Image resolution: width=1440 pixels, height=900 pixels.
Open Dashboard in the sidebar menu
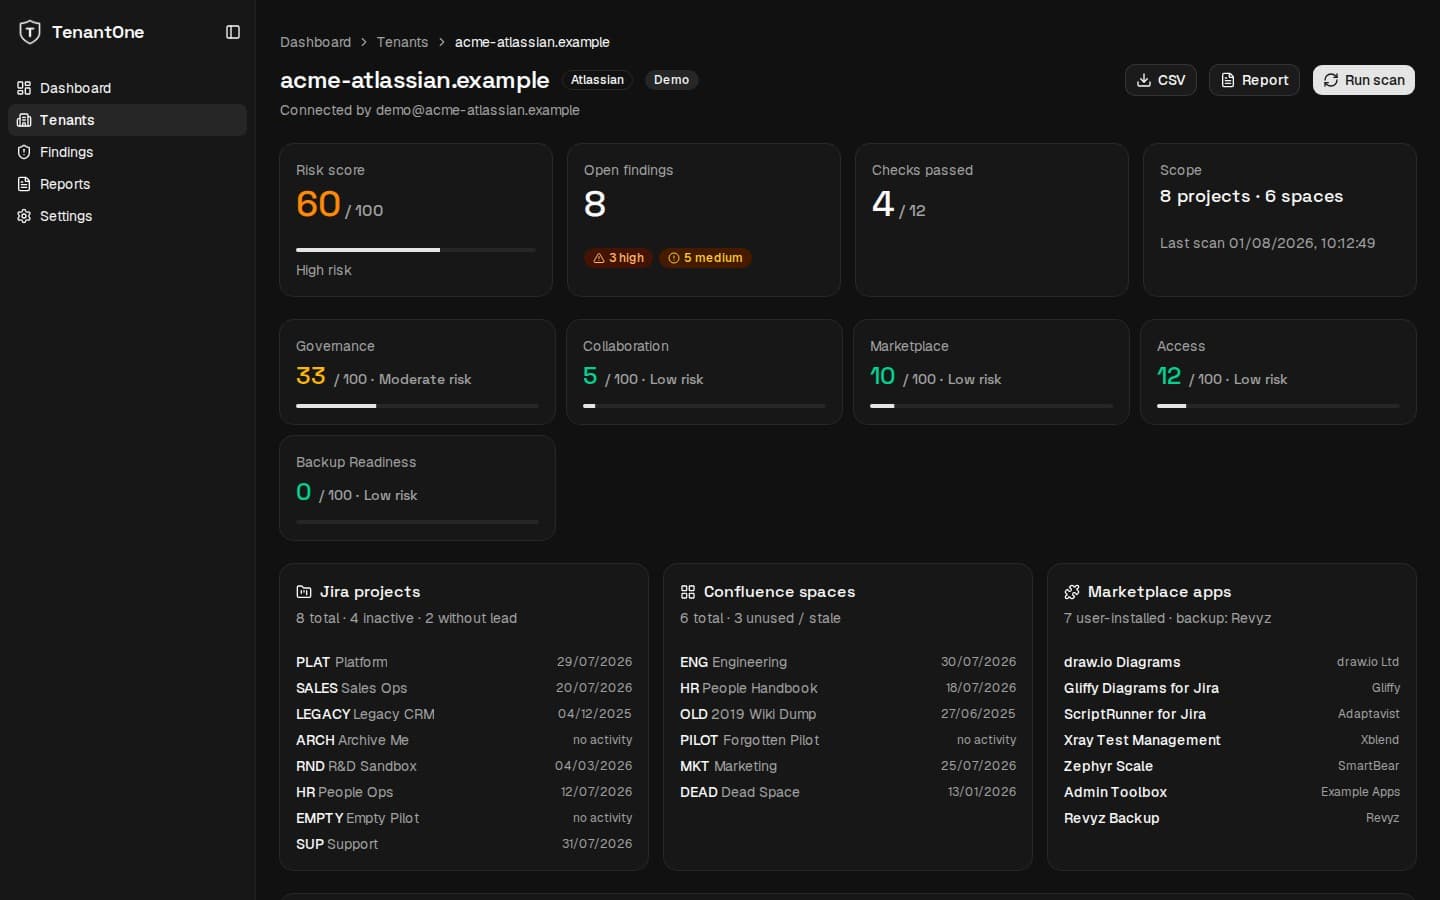tap(127, 88)
